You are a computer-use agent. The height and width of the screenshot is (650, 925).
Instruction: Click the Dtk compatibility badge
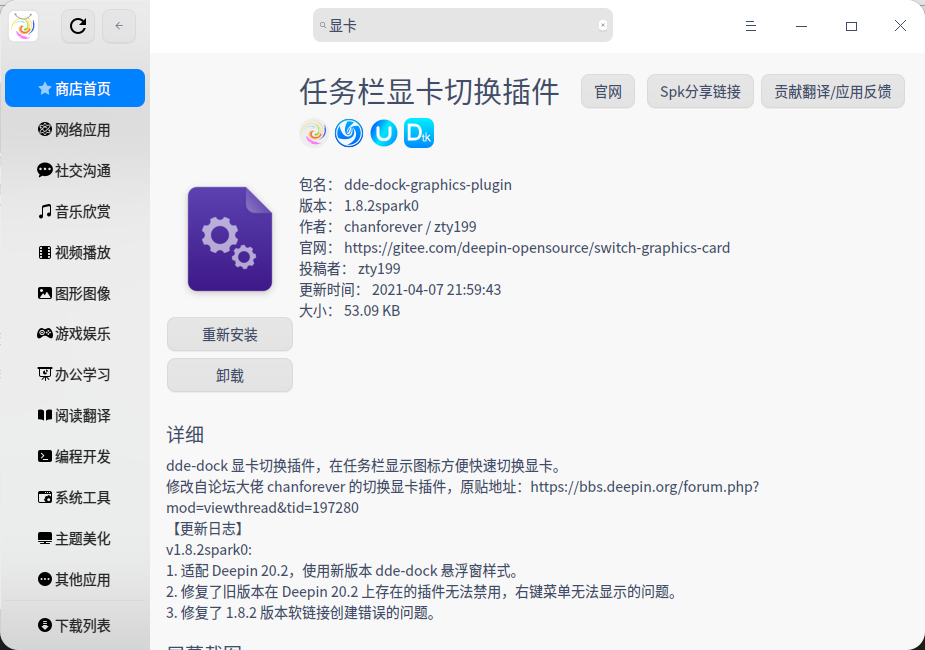pyautogui.click(x=419, y=133)
